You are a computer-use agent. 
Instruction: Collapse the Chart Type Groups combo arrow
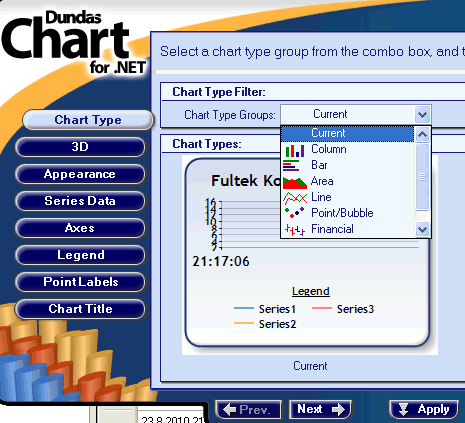[x=422, y=115]
